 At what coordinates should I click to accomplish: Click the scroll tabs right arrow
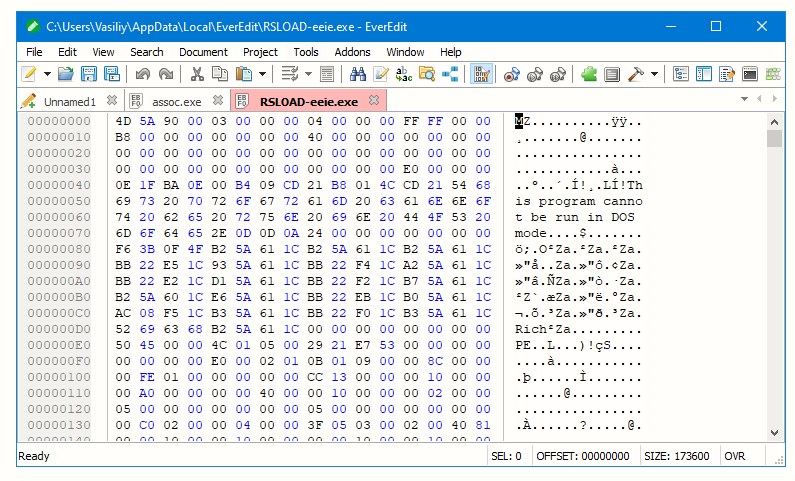coord(775,99)
